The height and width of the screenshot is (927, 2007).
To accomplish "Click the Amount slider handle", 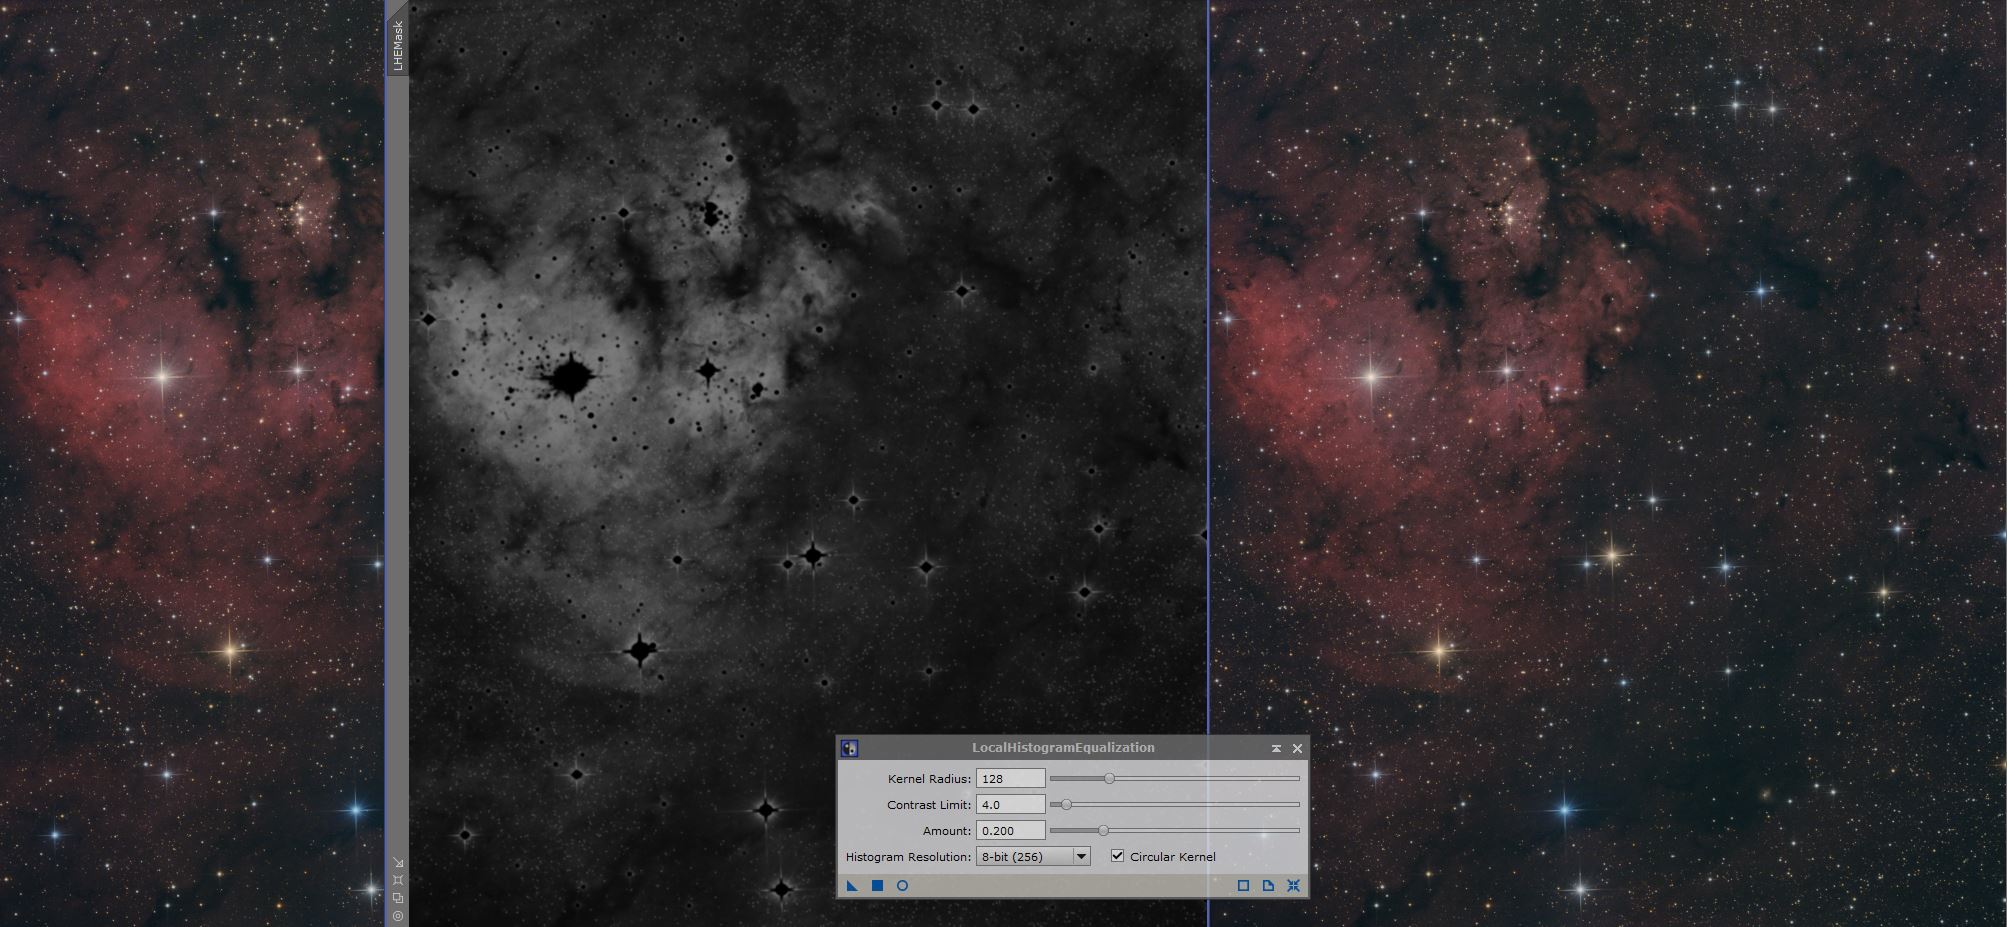I will (1103, 830).
